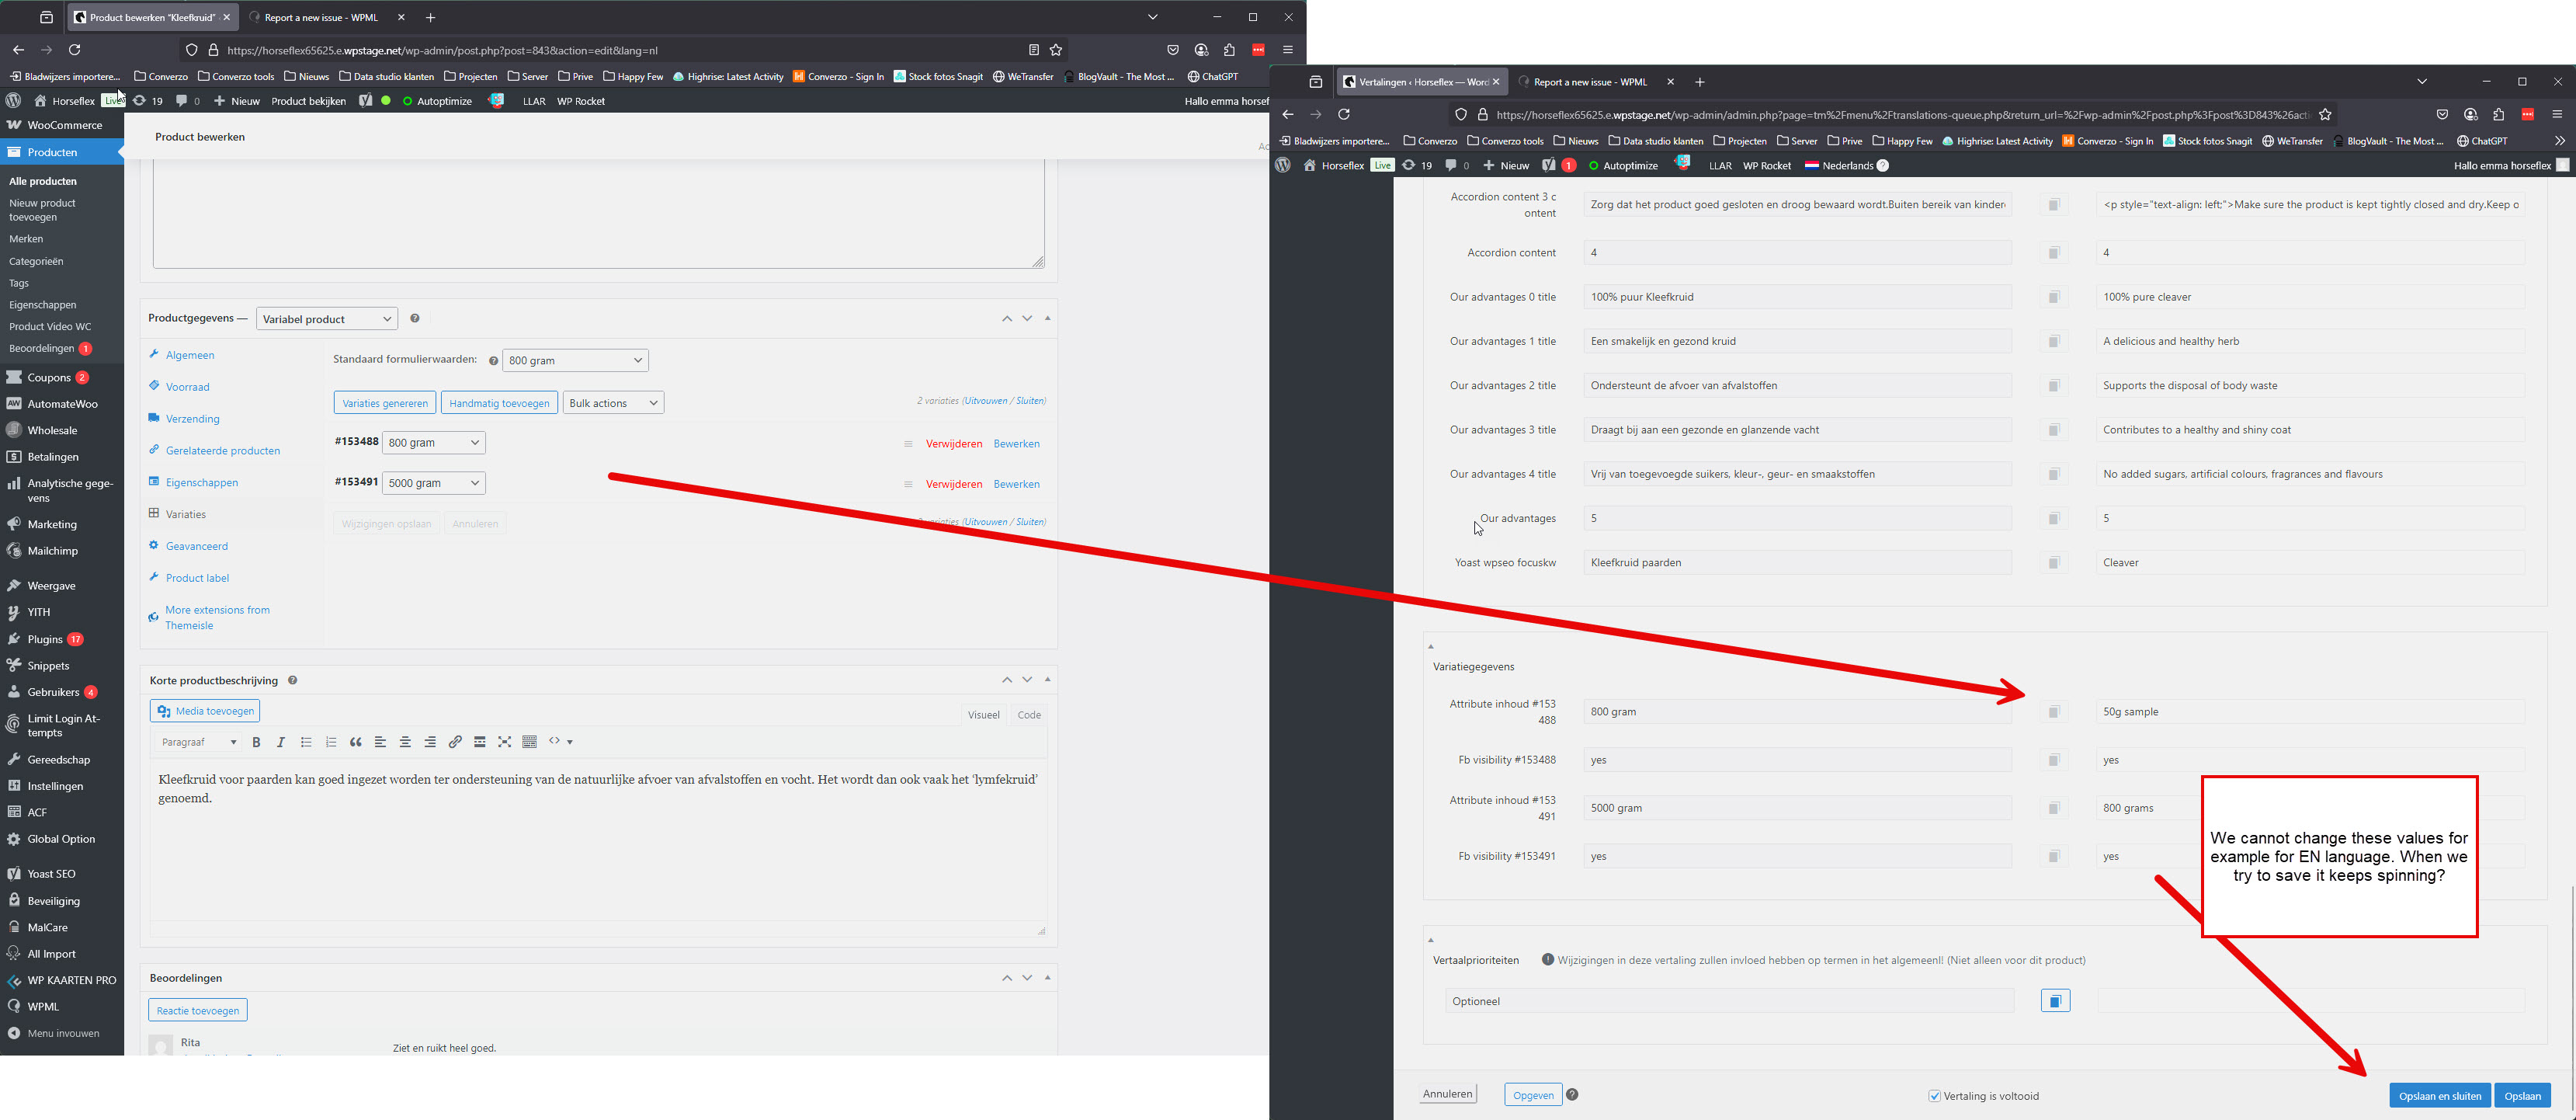Click the Reactie toevoegen button

click(198, 1010)
